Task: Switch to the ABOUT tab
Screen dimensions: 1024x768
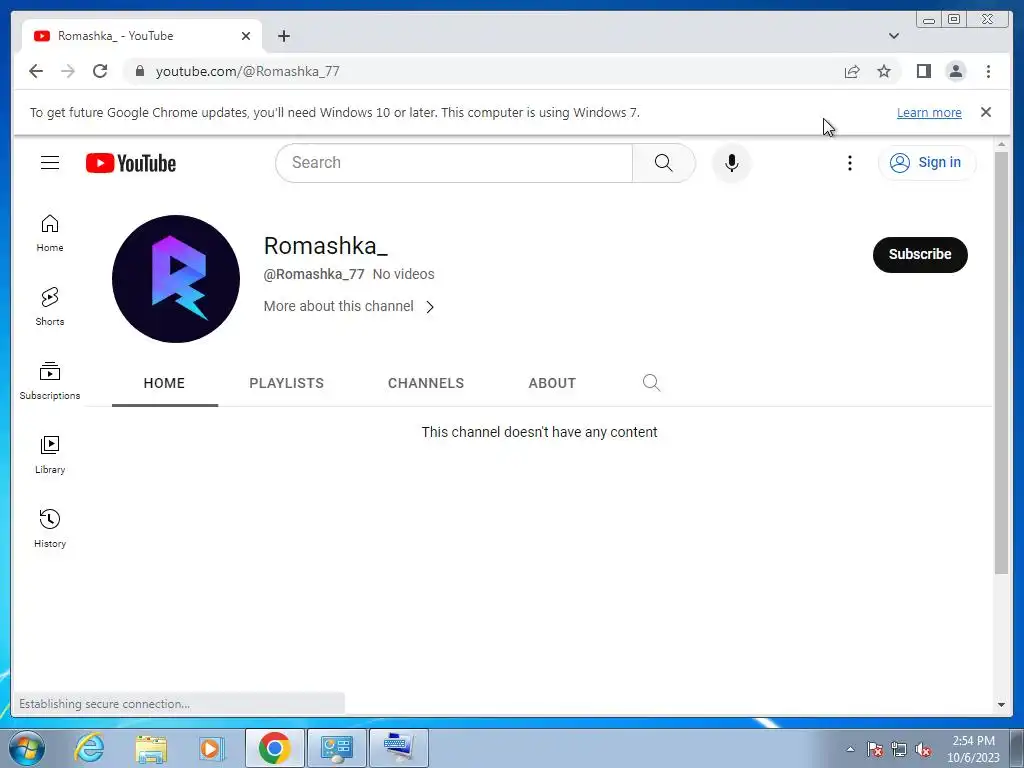Action: [x=552, y=383]
